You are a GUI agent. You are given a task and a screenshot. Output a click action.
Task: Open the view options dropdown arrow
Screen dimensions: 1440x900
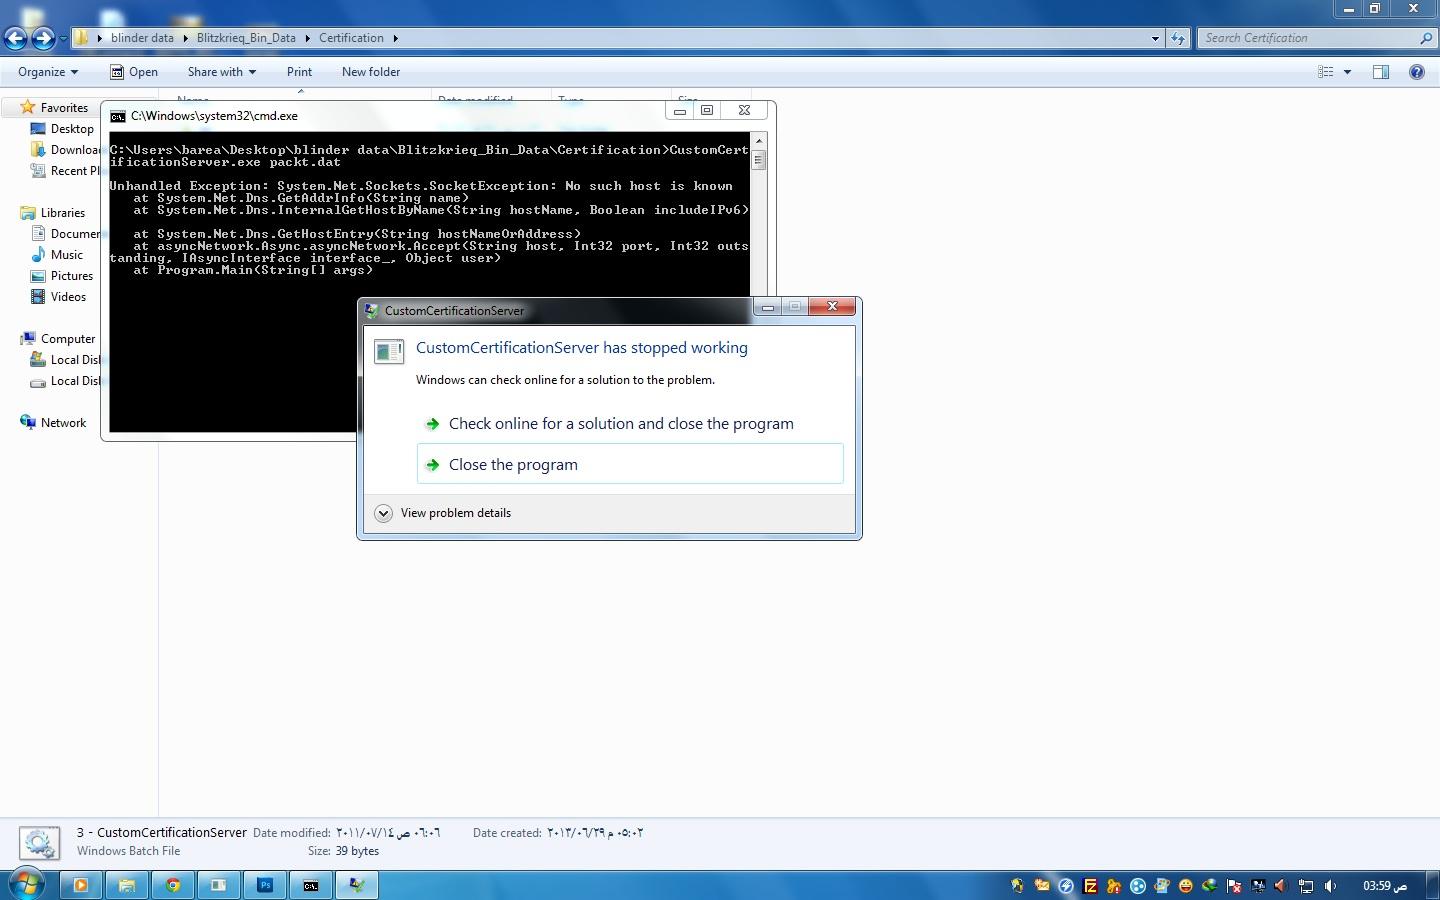pyautogui.click(x=1347, y=72)
